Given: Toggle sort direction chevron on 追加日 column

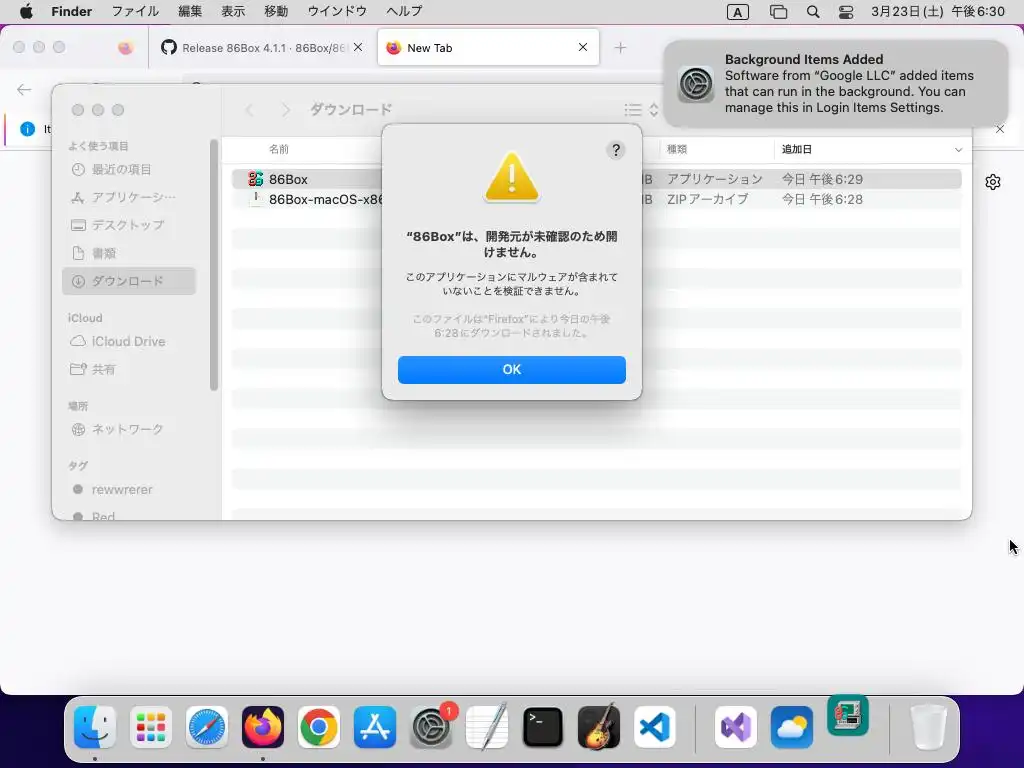Looking at the screenshot, I should 958,150.
